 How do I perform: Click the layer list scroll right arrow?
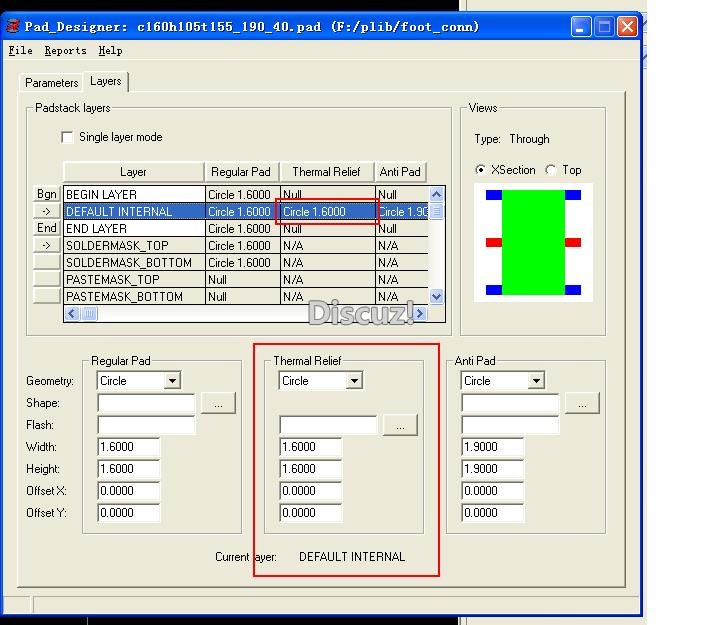pyautogui.click(x=419, y=314)
